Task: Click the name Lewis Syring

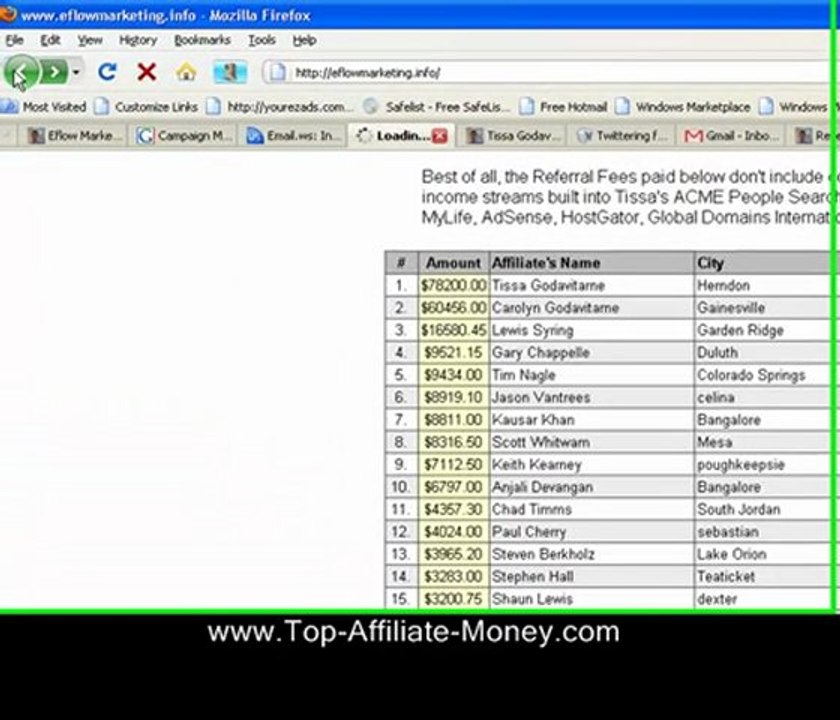Action: [x=532, y=331]
